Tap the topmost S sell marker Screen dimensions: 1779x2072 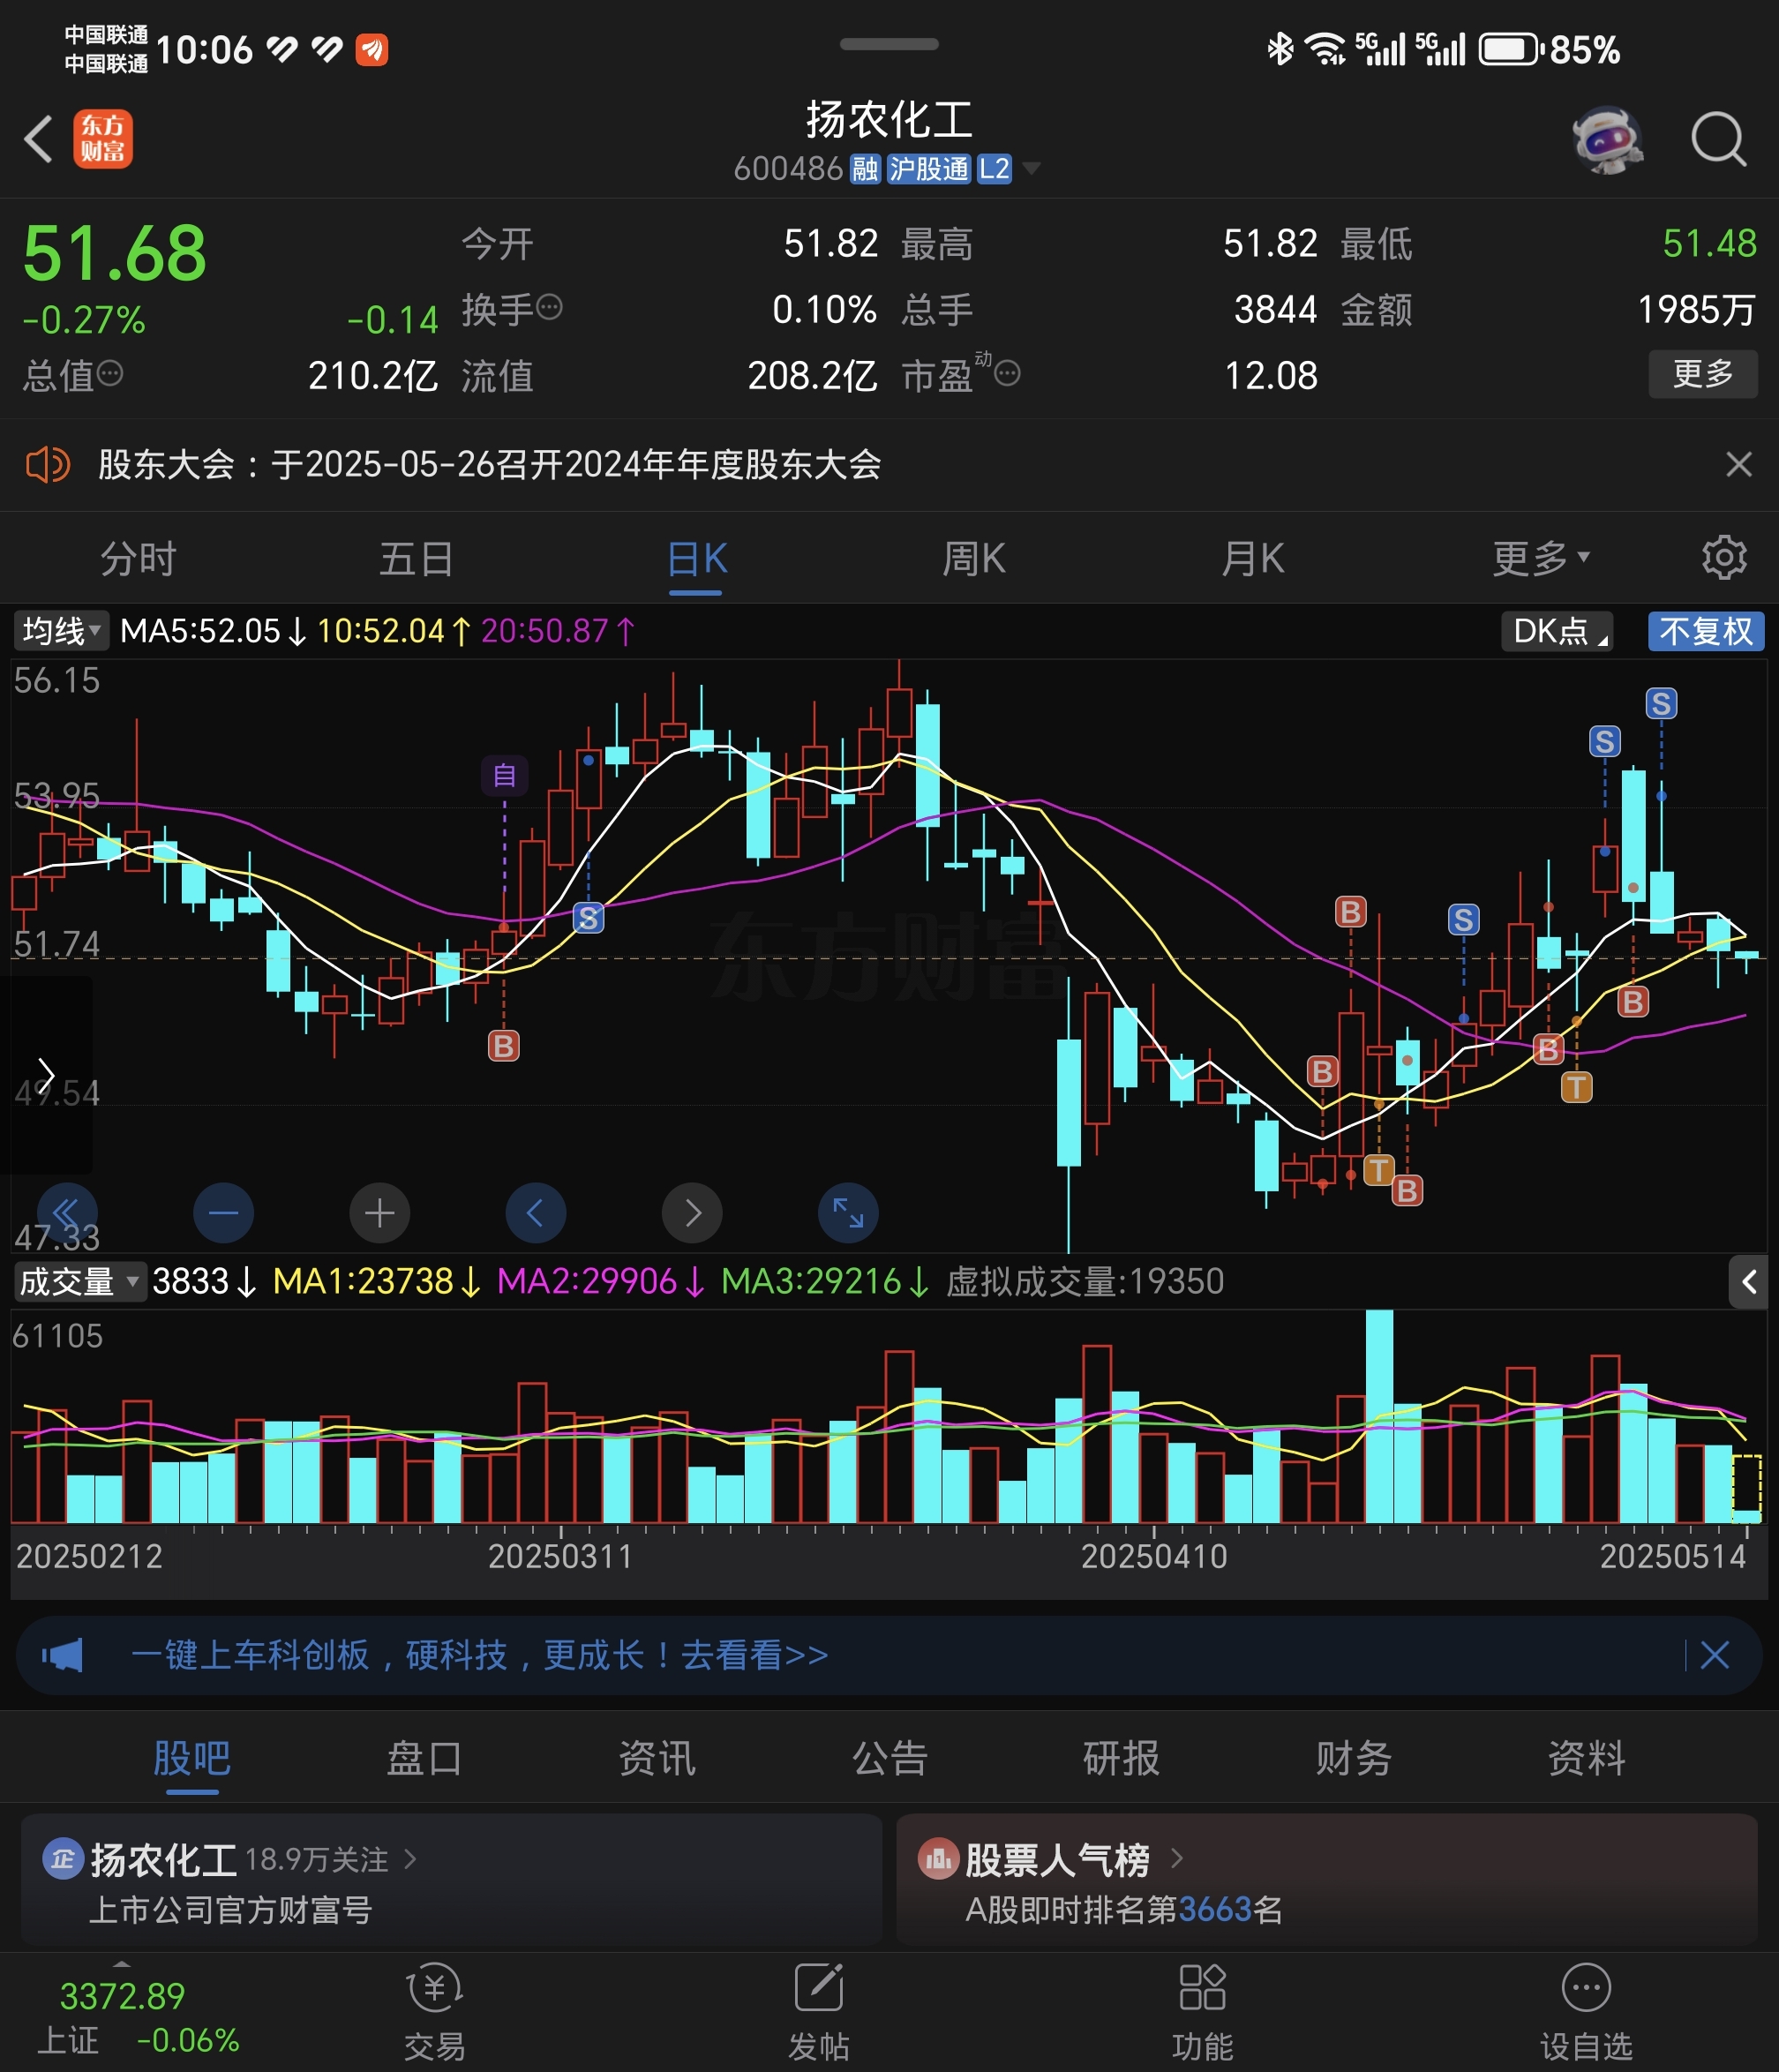tap(1661, 704)
